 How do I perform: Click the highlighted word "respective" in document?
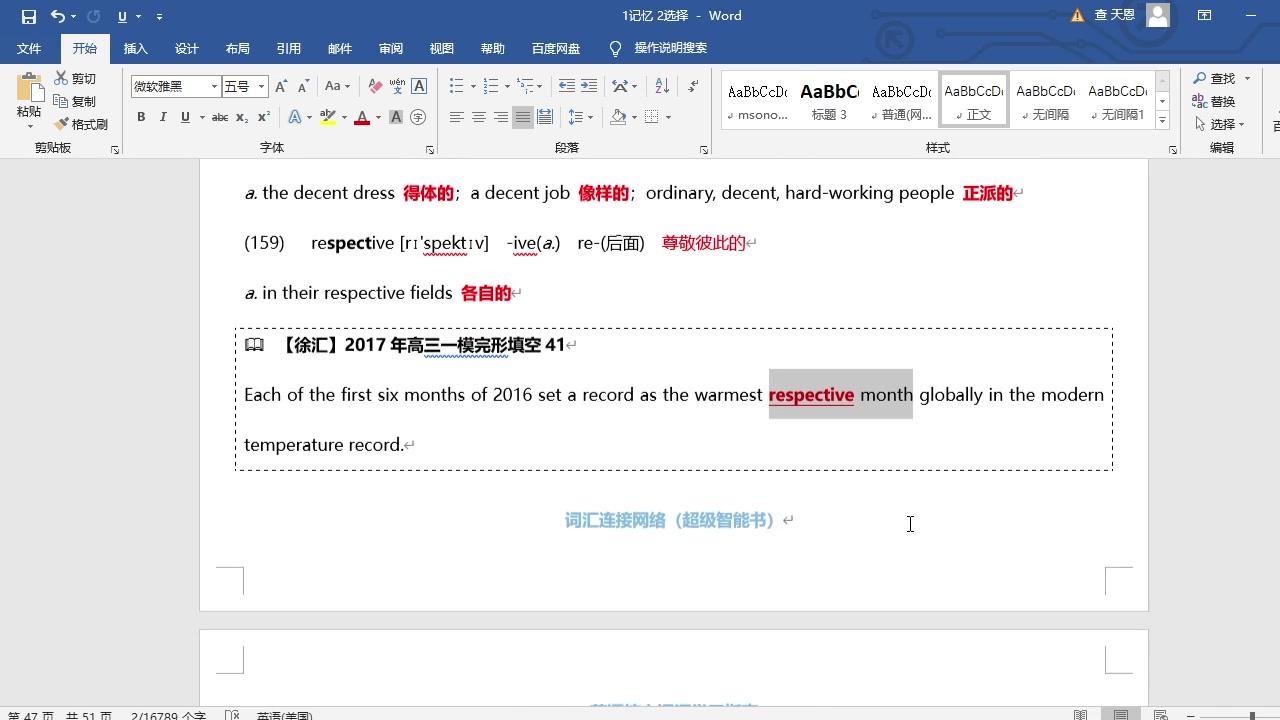click(811, 395)
